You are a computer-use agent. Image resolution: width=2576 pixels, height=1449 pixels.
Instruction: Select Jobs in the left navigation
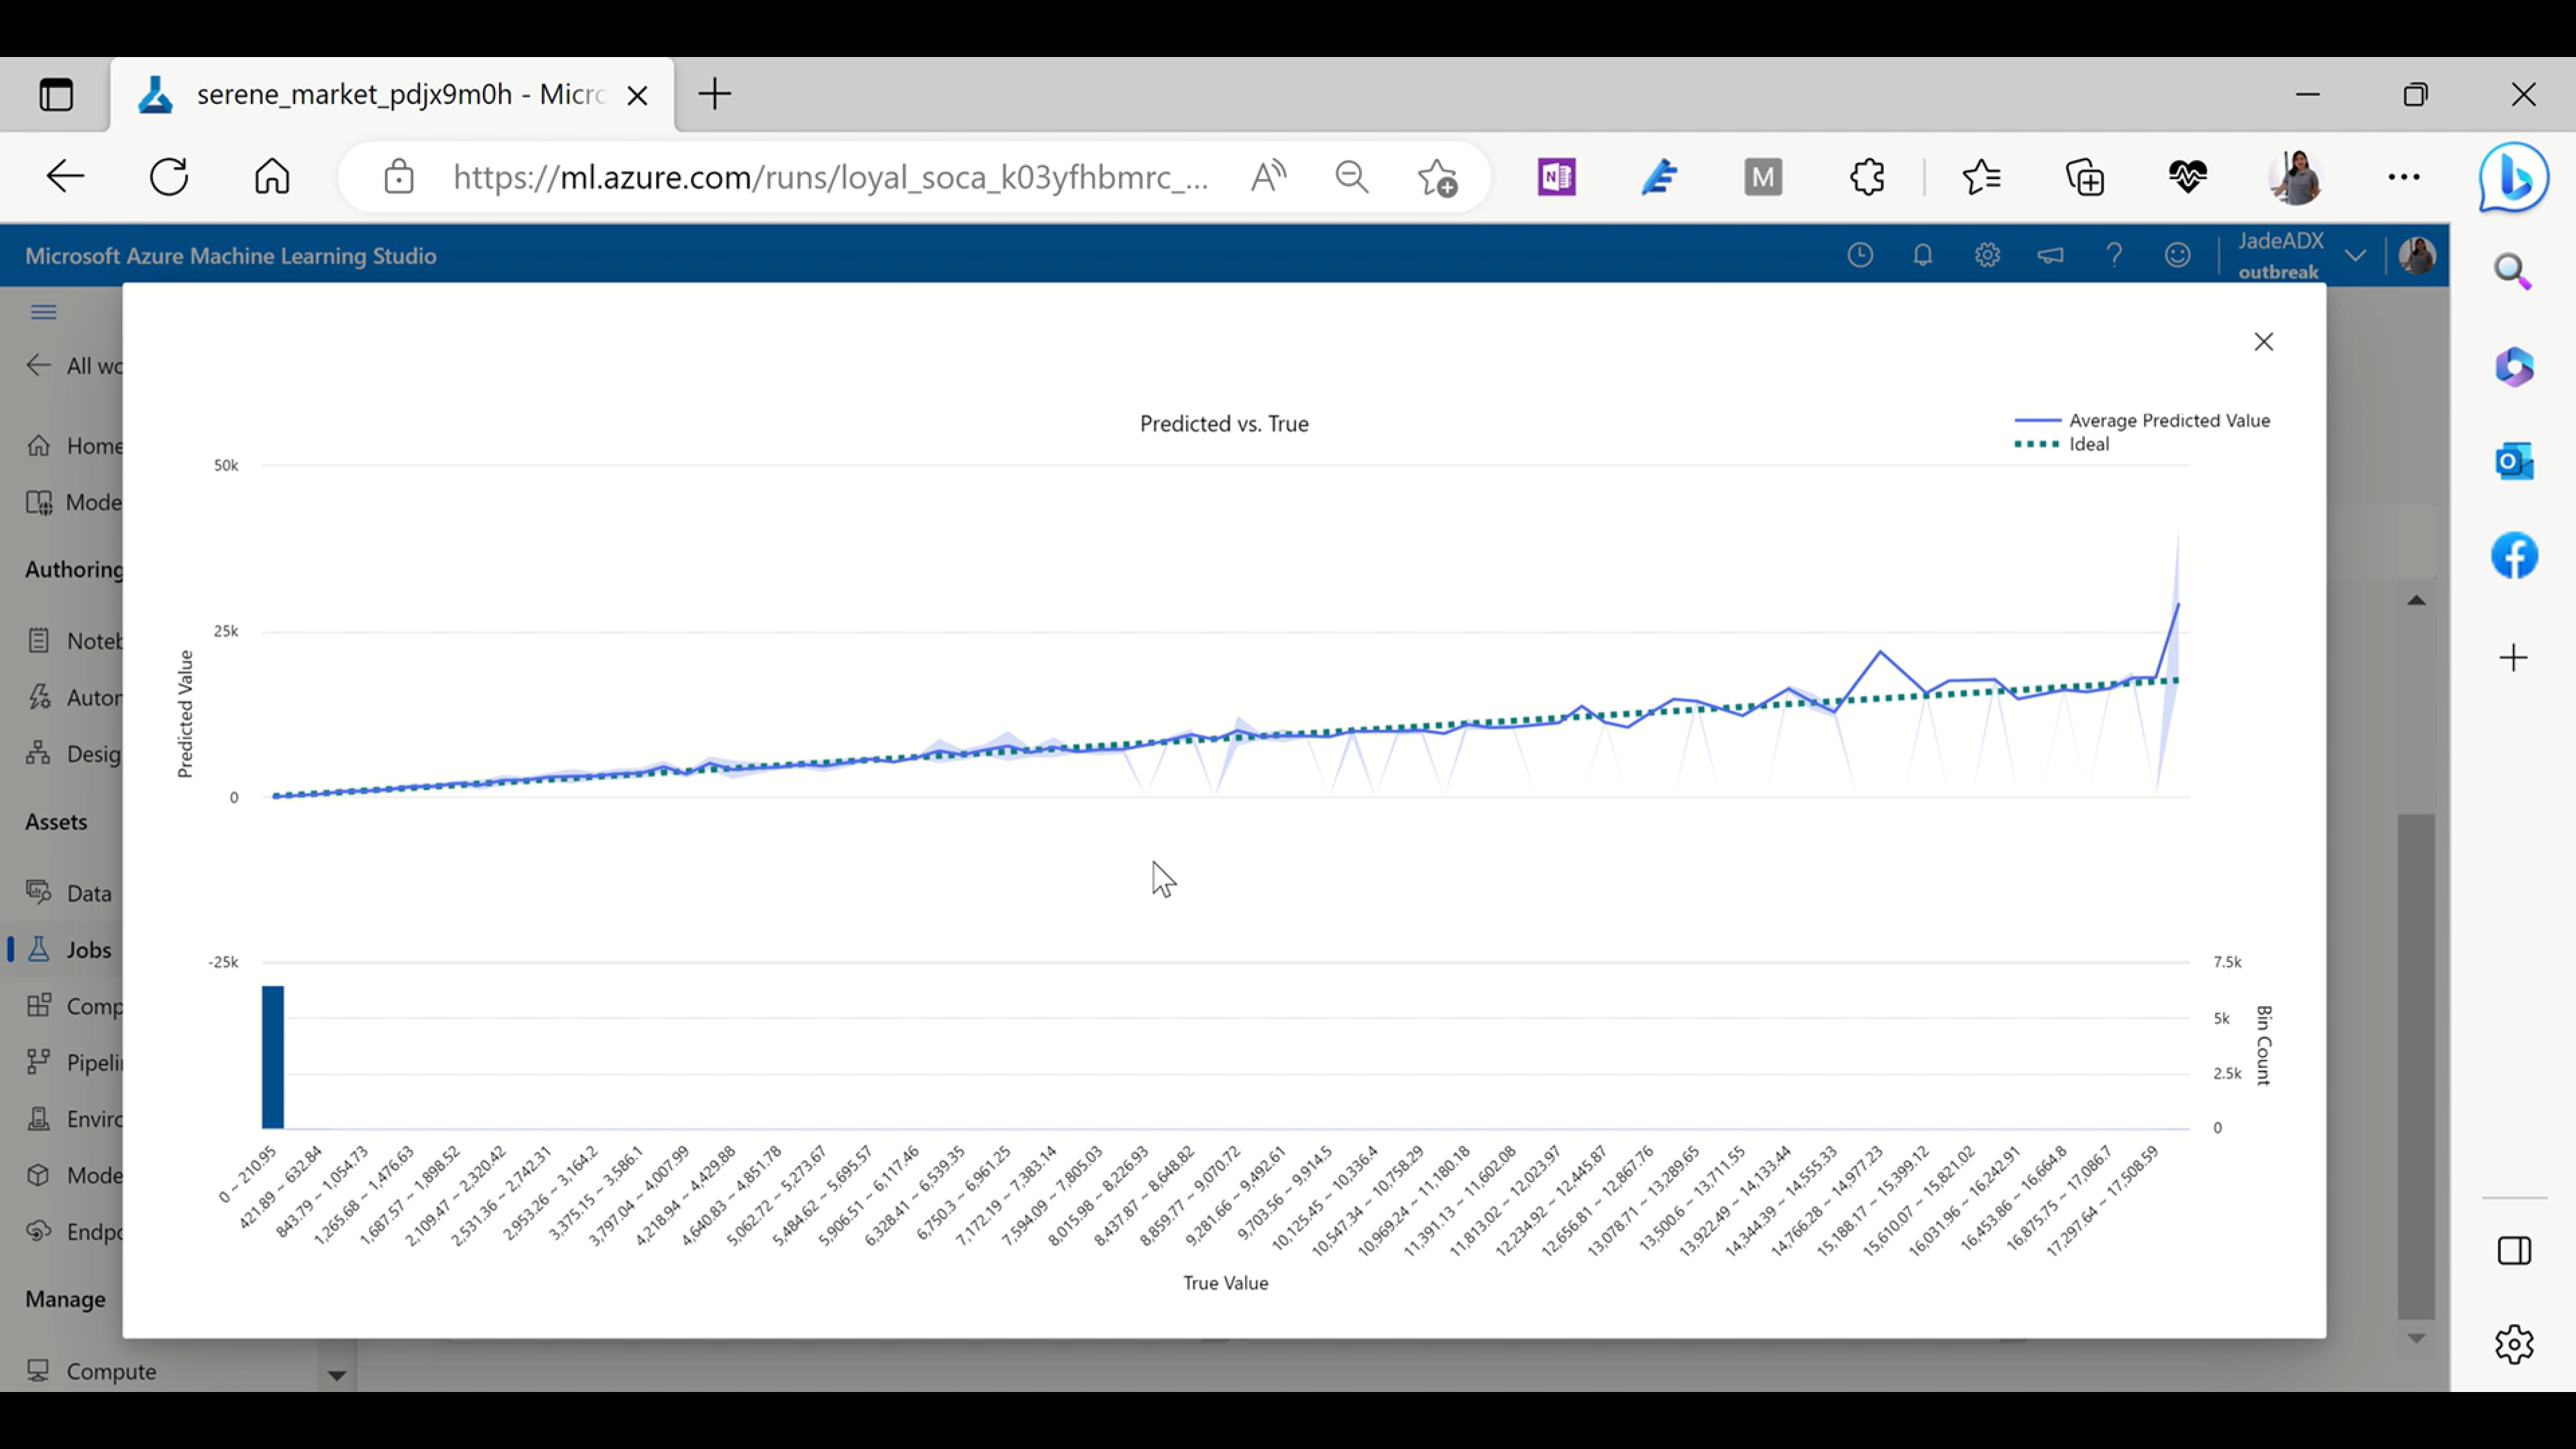point(88,949)
